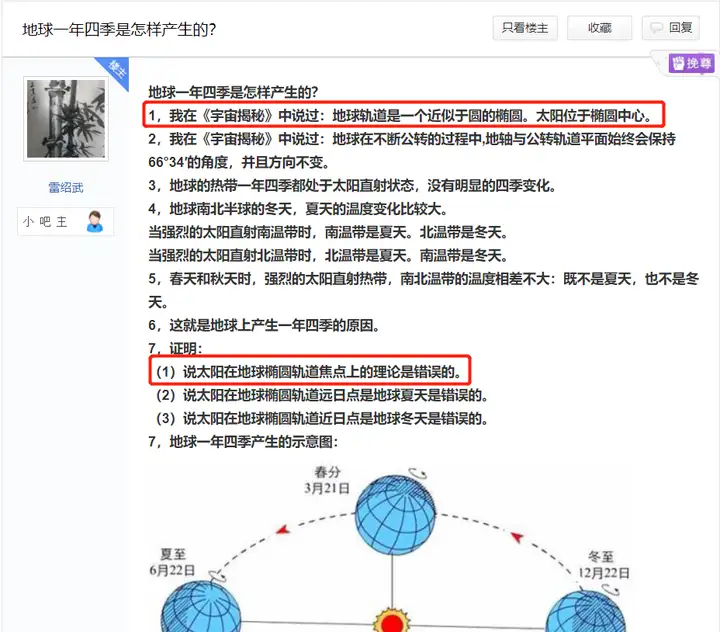Click the blue 楼主 corner ribbon

pyautogui.click(x=115, y=72)
